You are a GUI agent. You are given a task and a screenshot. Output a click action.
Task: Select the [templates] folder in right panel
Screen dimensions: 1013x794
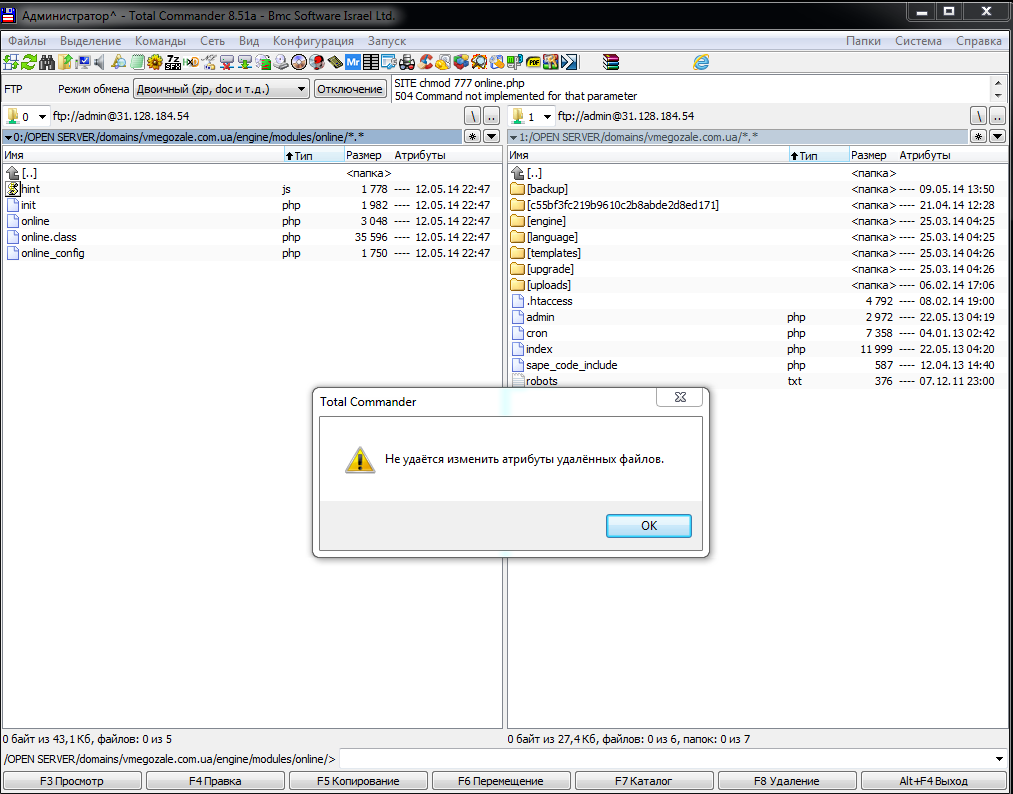[553, 253]
